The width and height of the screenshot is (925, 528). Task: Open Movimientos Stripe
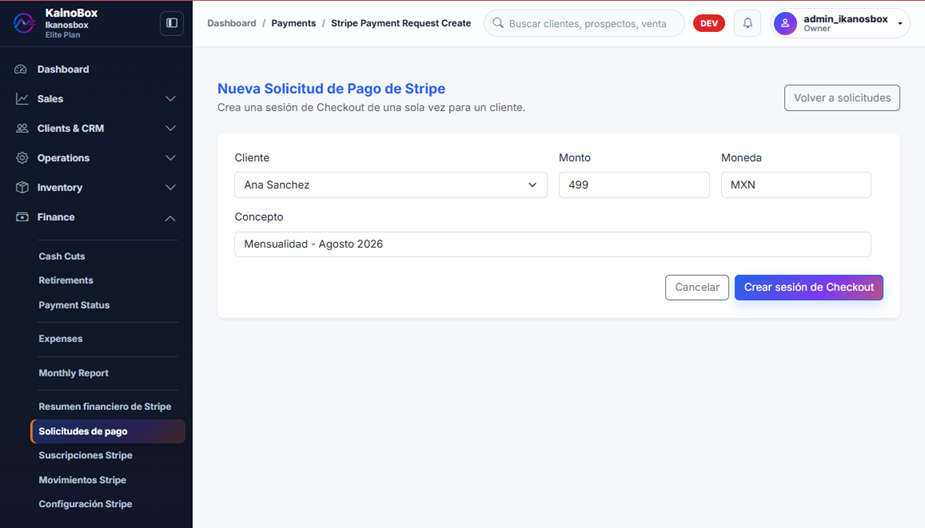coord(83,480)
